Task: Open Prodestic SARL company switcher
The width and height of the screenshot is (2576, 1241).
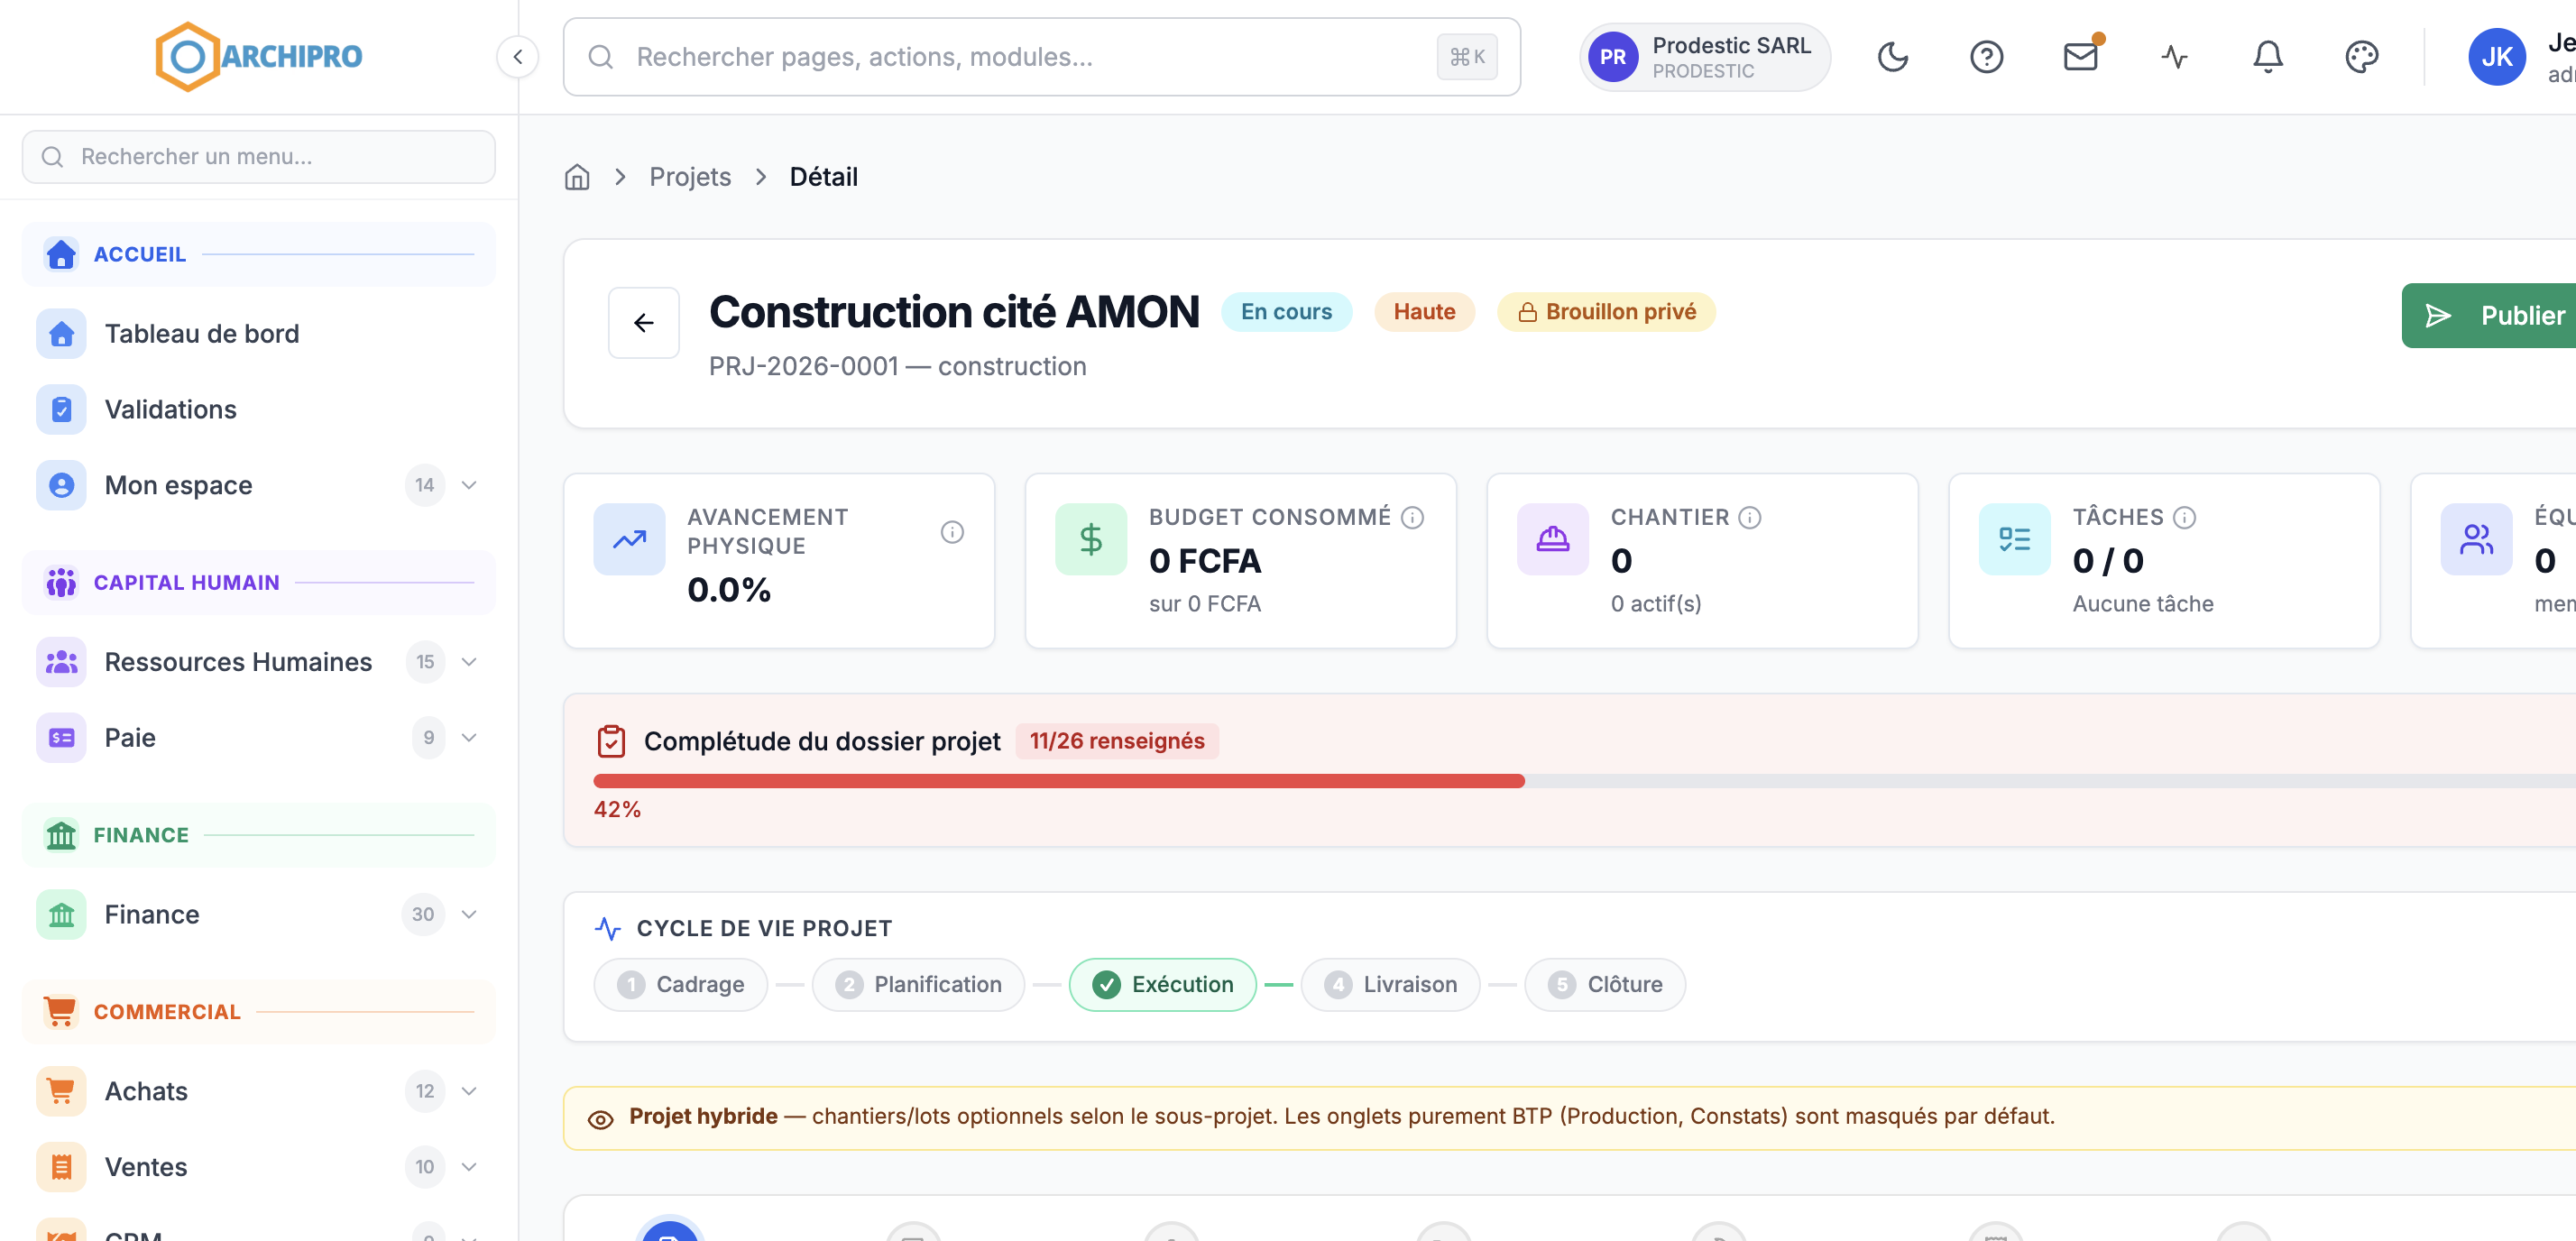Action: [x=1704, y=57]
